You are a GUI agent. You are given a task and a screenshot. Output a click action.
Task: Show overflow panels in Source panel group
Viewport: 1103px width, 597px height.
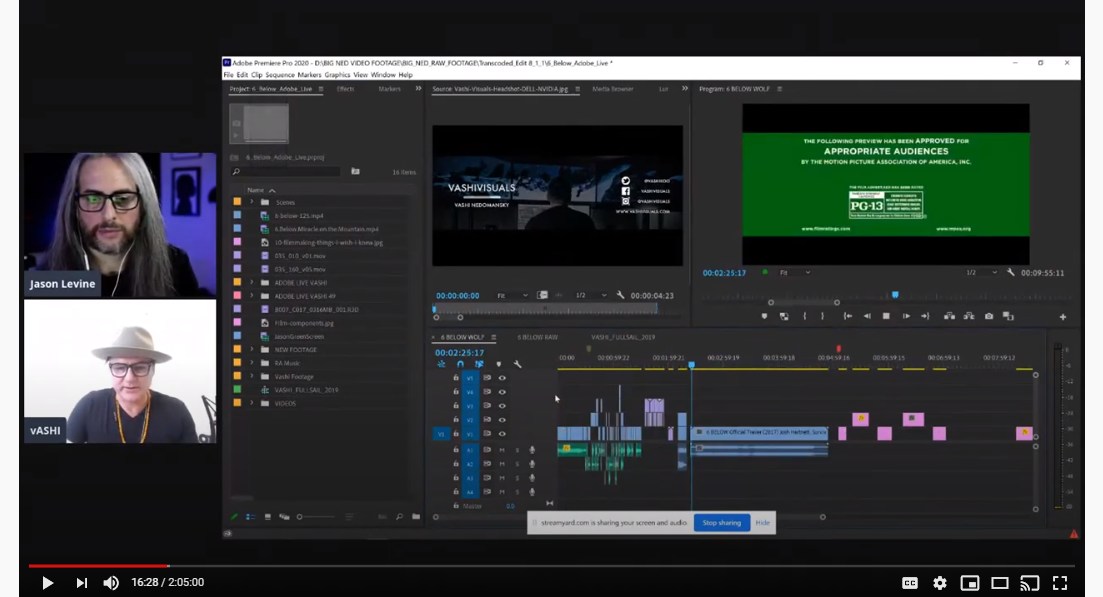[x=684, y=89]
